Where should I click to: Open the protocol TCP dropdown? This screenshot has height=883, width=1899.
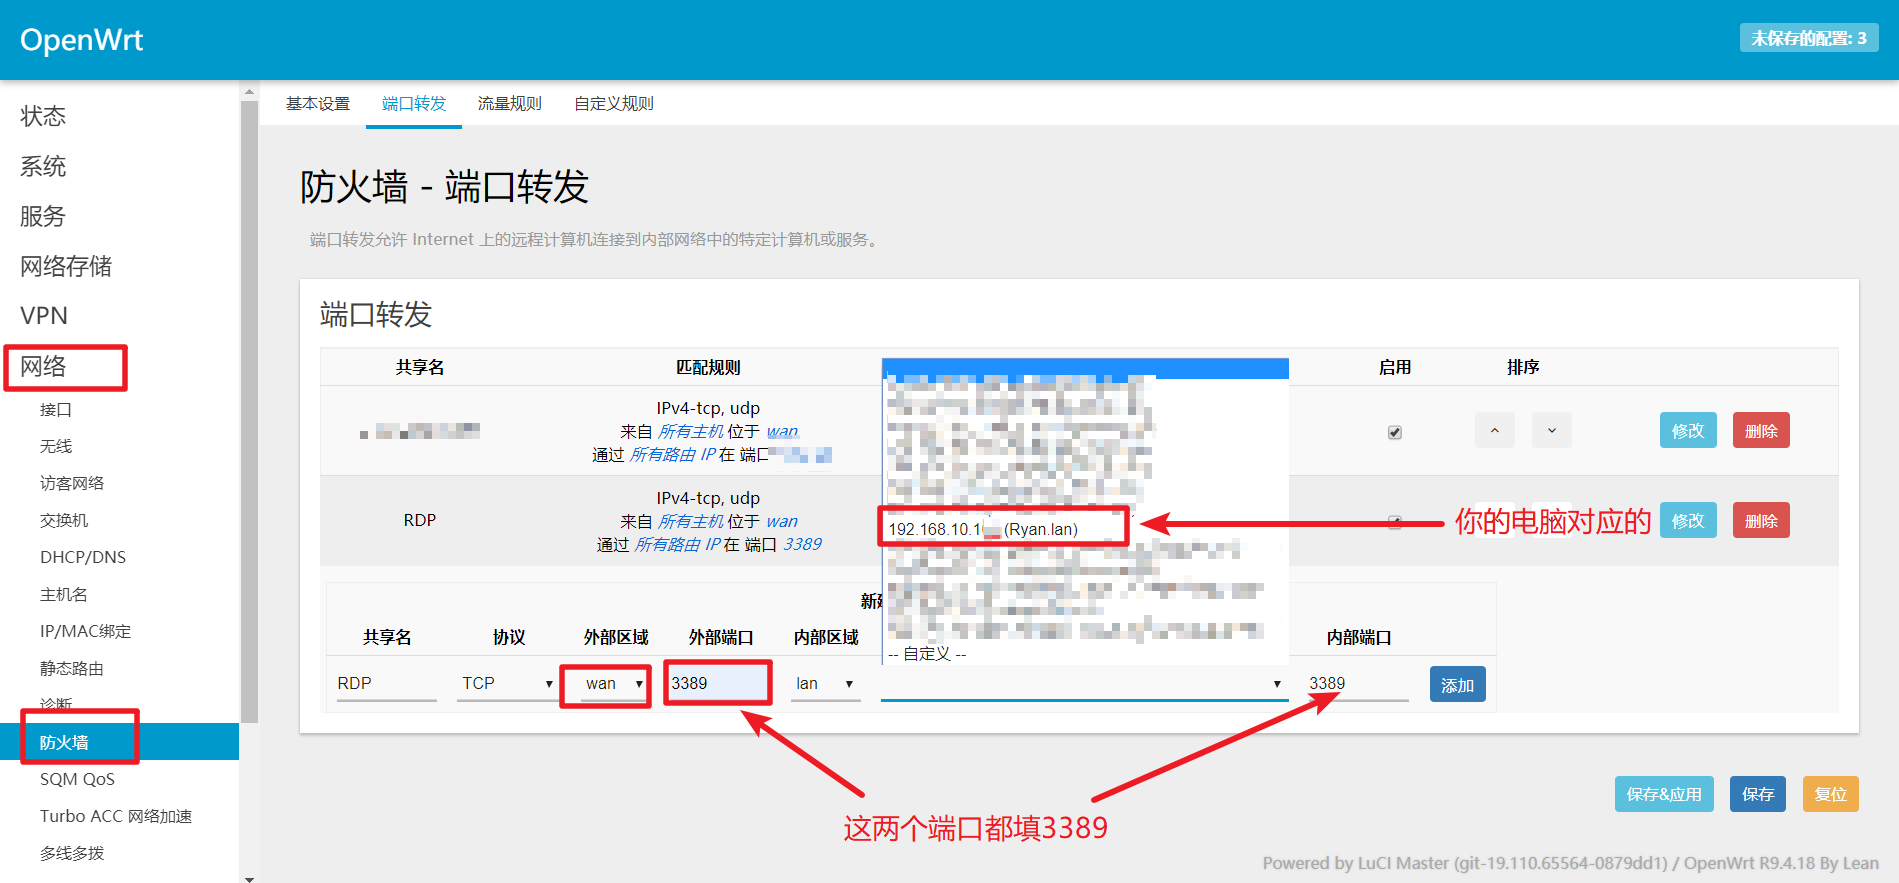pos(506,683)
